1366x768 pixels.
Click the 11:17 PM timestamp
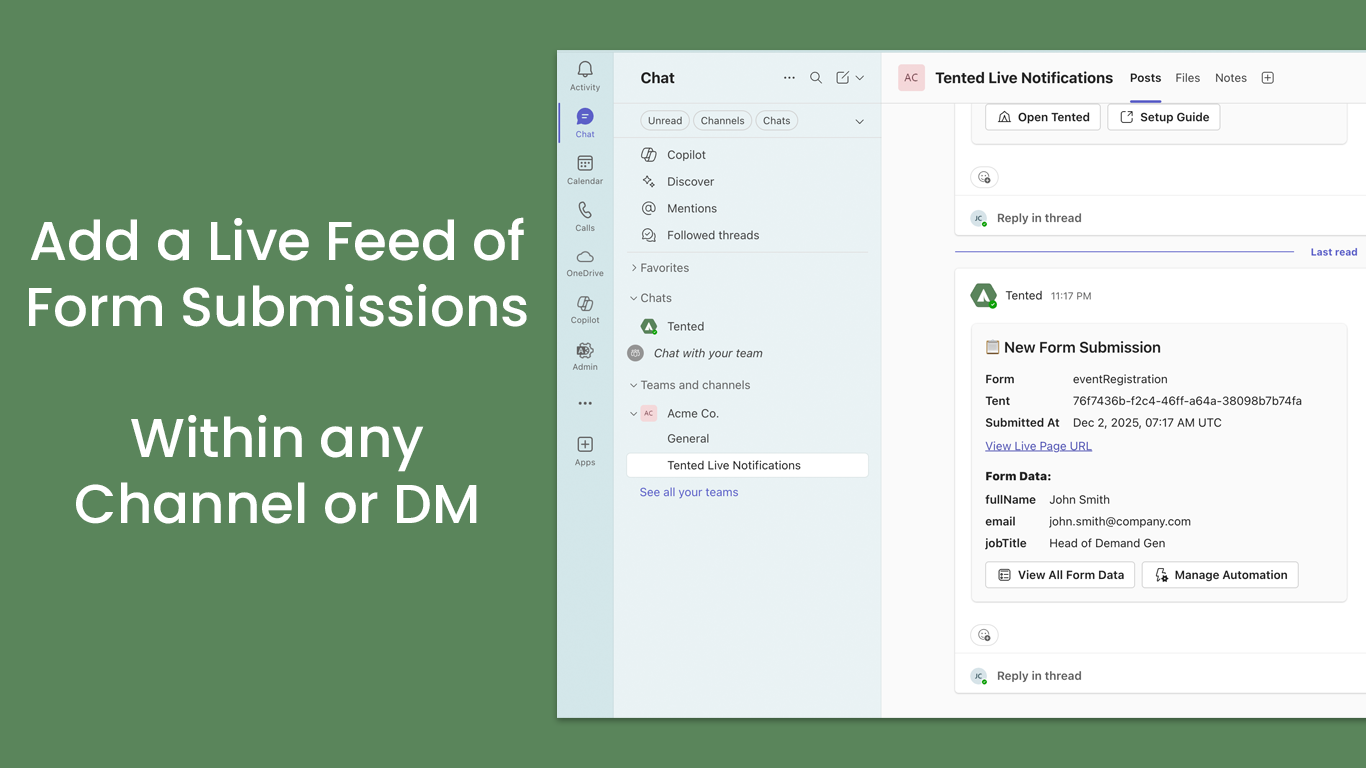(x=1071, y=296)
